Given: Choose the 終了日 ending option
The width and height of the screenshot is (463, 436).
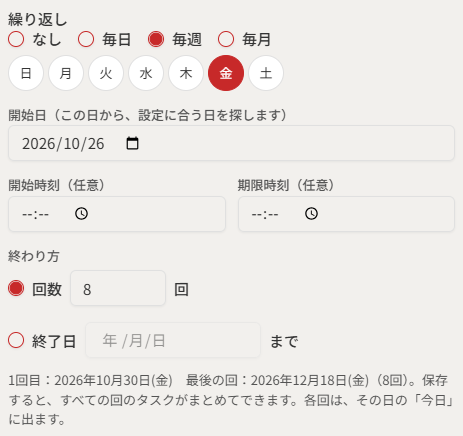Looking at the screenshot, I should [x=16, y=340].
